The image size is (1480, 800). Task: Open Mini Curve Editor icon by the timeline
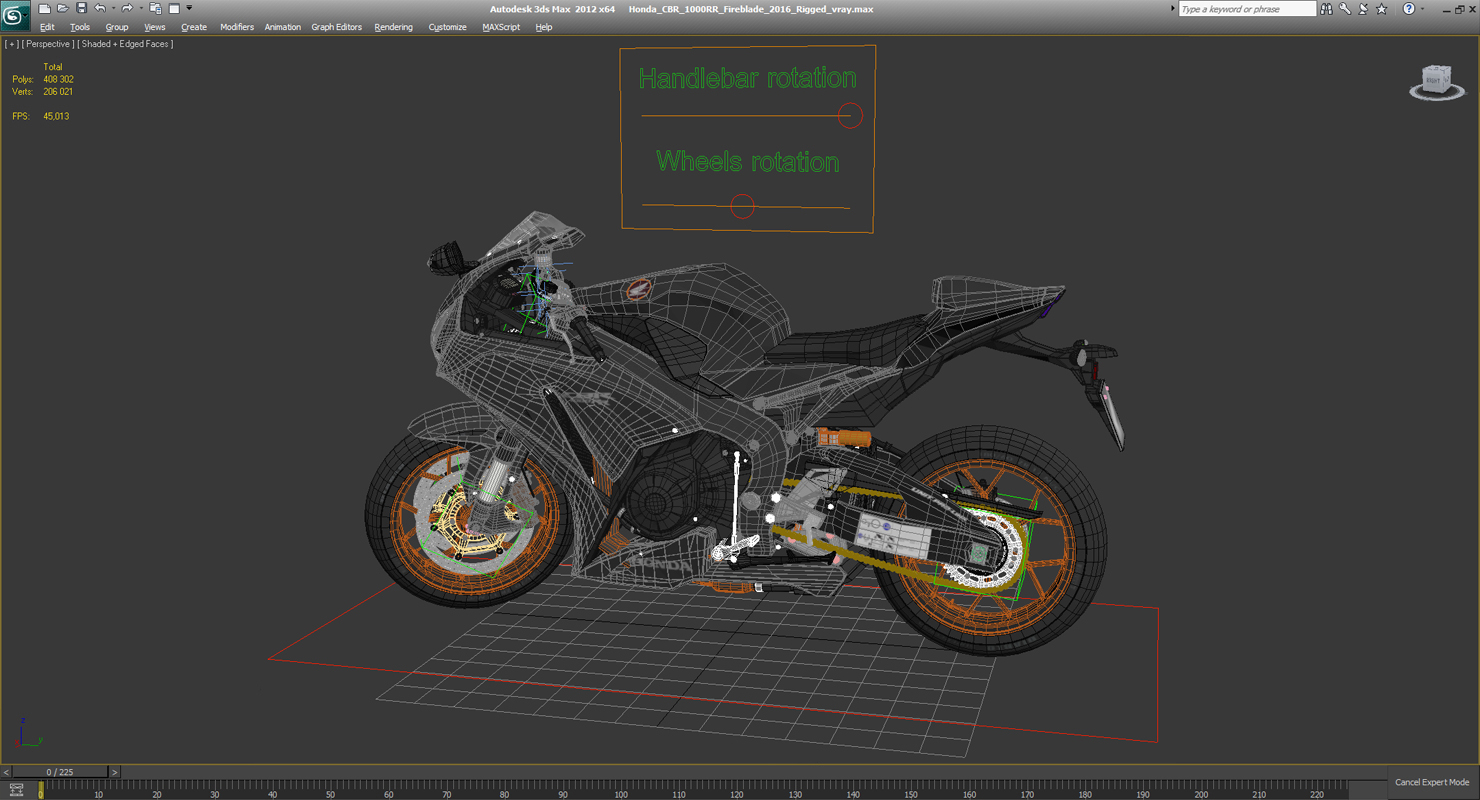coord(16,790)
